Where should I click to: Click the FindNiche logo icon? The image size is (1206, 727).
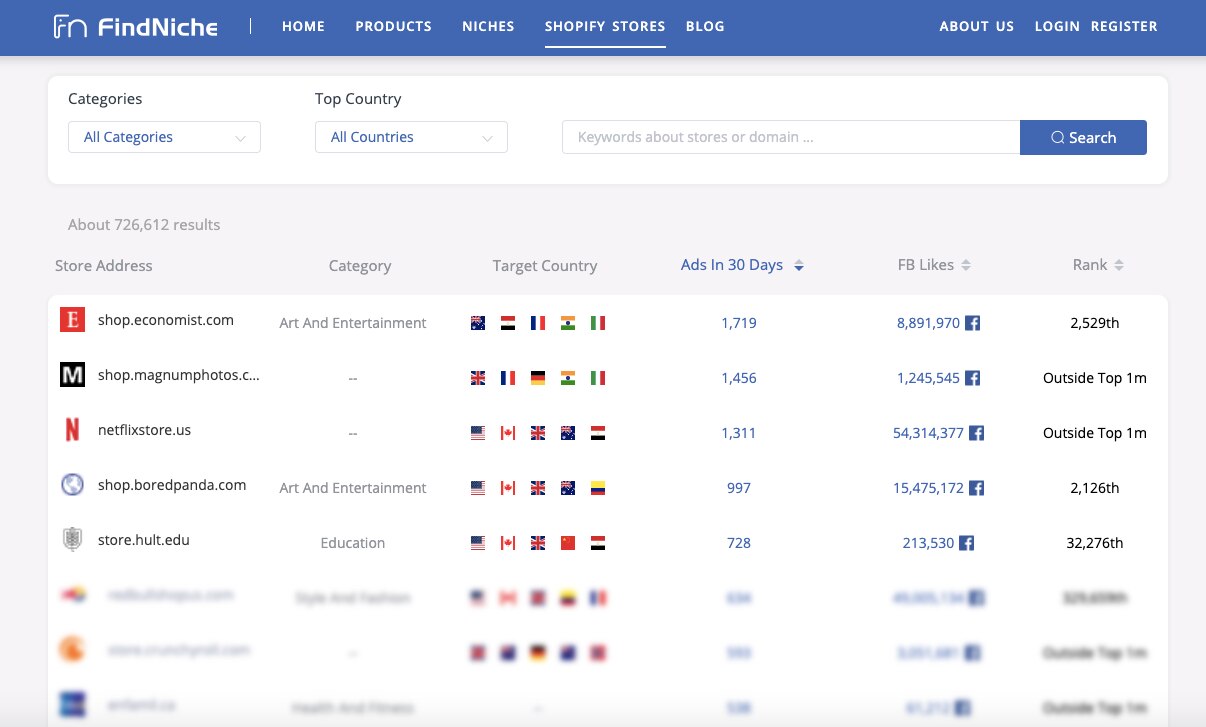pos(70,27)
